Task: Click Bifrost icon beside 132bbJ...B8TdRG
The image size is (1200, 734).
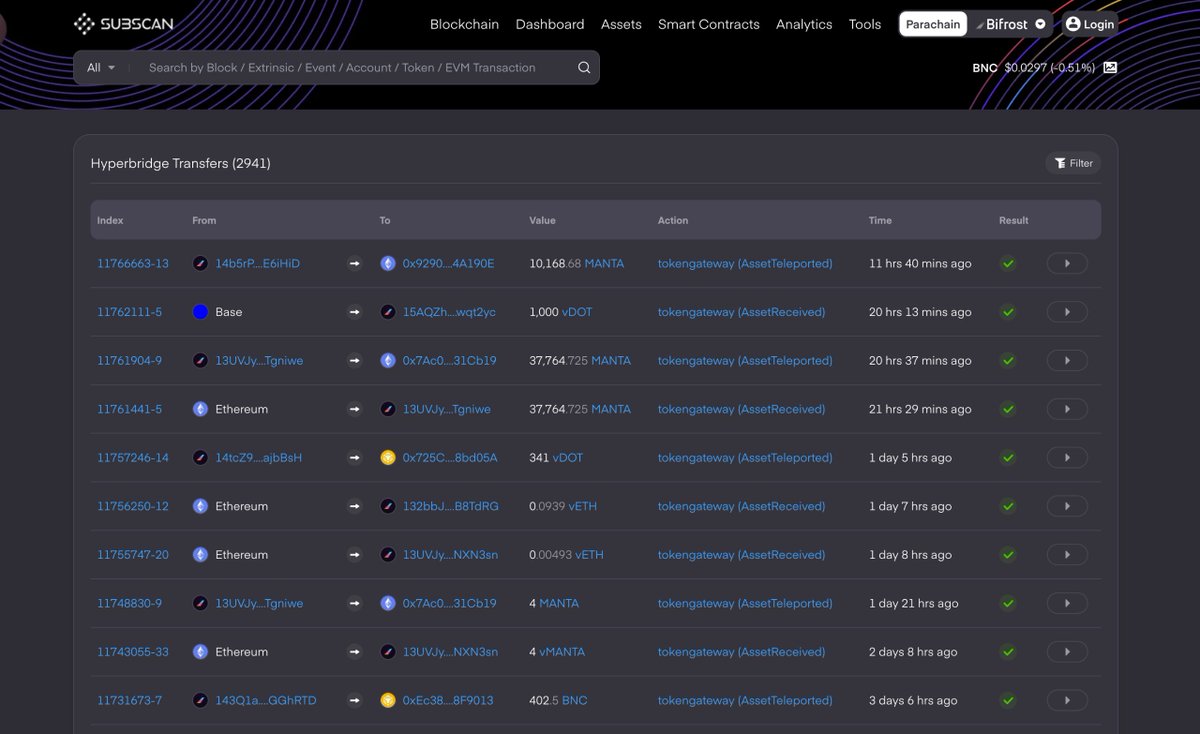Action: [x=388, y=506]
